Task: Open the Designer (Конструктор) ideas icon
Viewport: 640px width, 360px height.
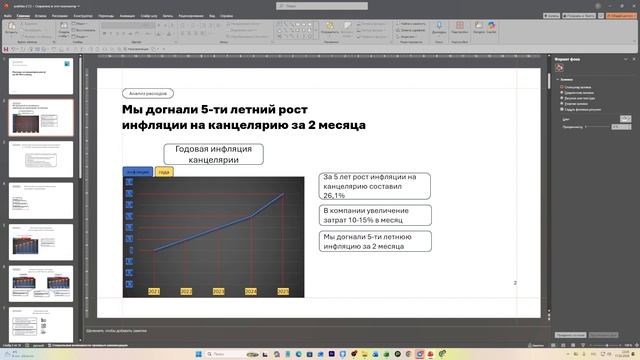Action: coord(479,25)
